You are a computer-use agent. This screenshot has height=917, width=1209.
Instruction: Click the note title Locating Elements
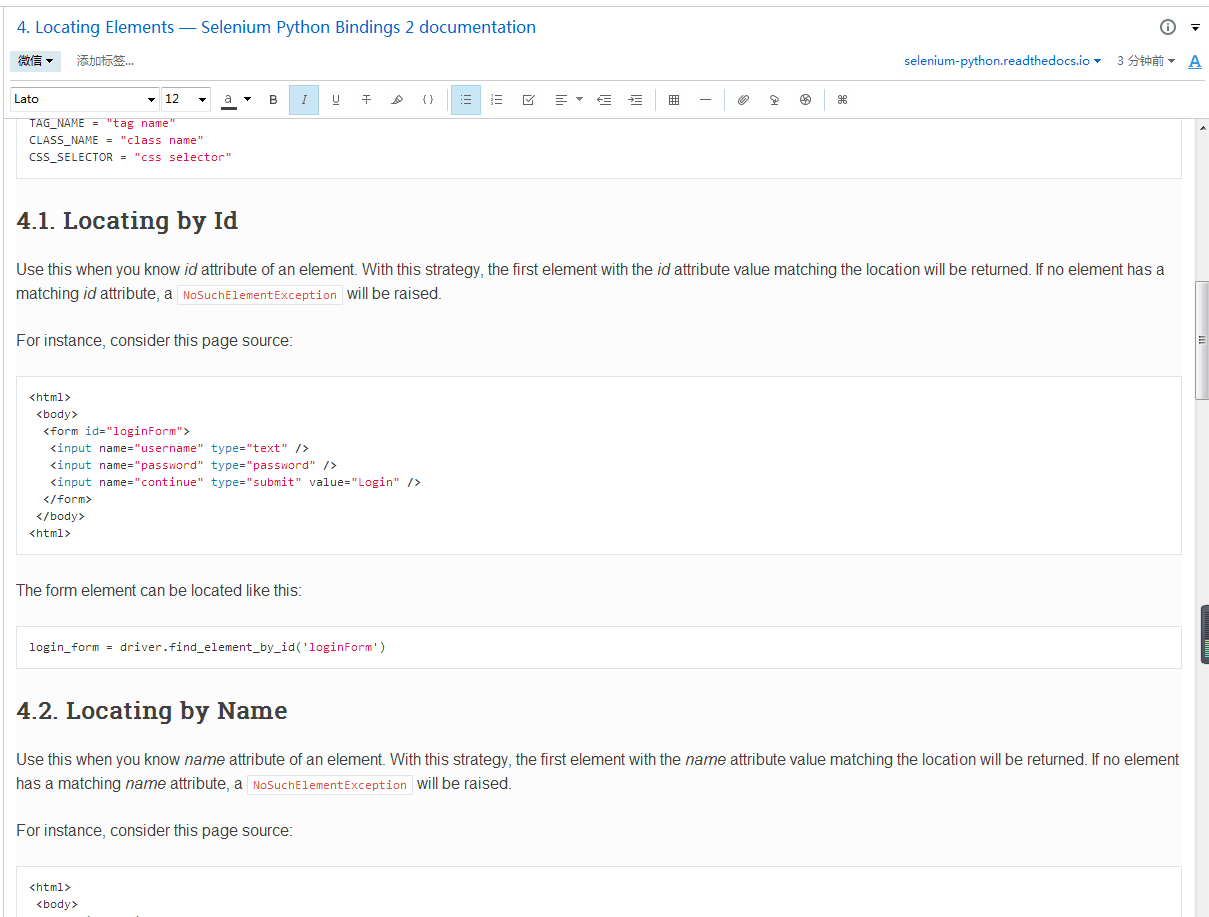[276, 27]
